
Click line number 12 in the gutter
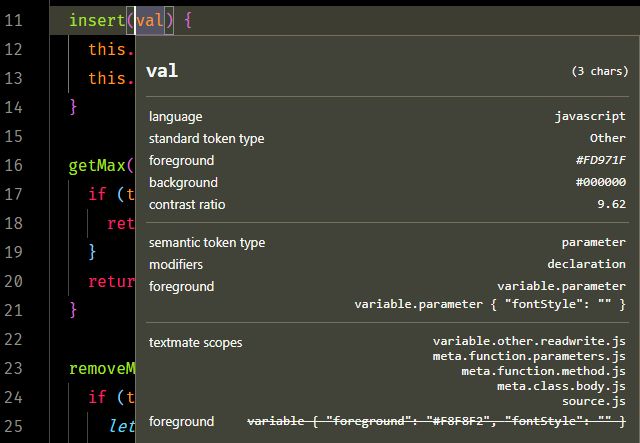click(x=13, y=49)
